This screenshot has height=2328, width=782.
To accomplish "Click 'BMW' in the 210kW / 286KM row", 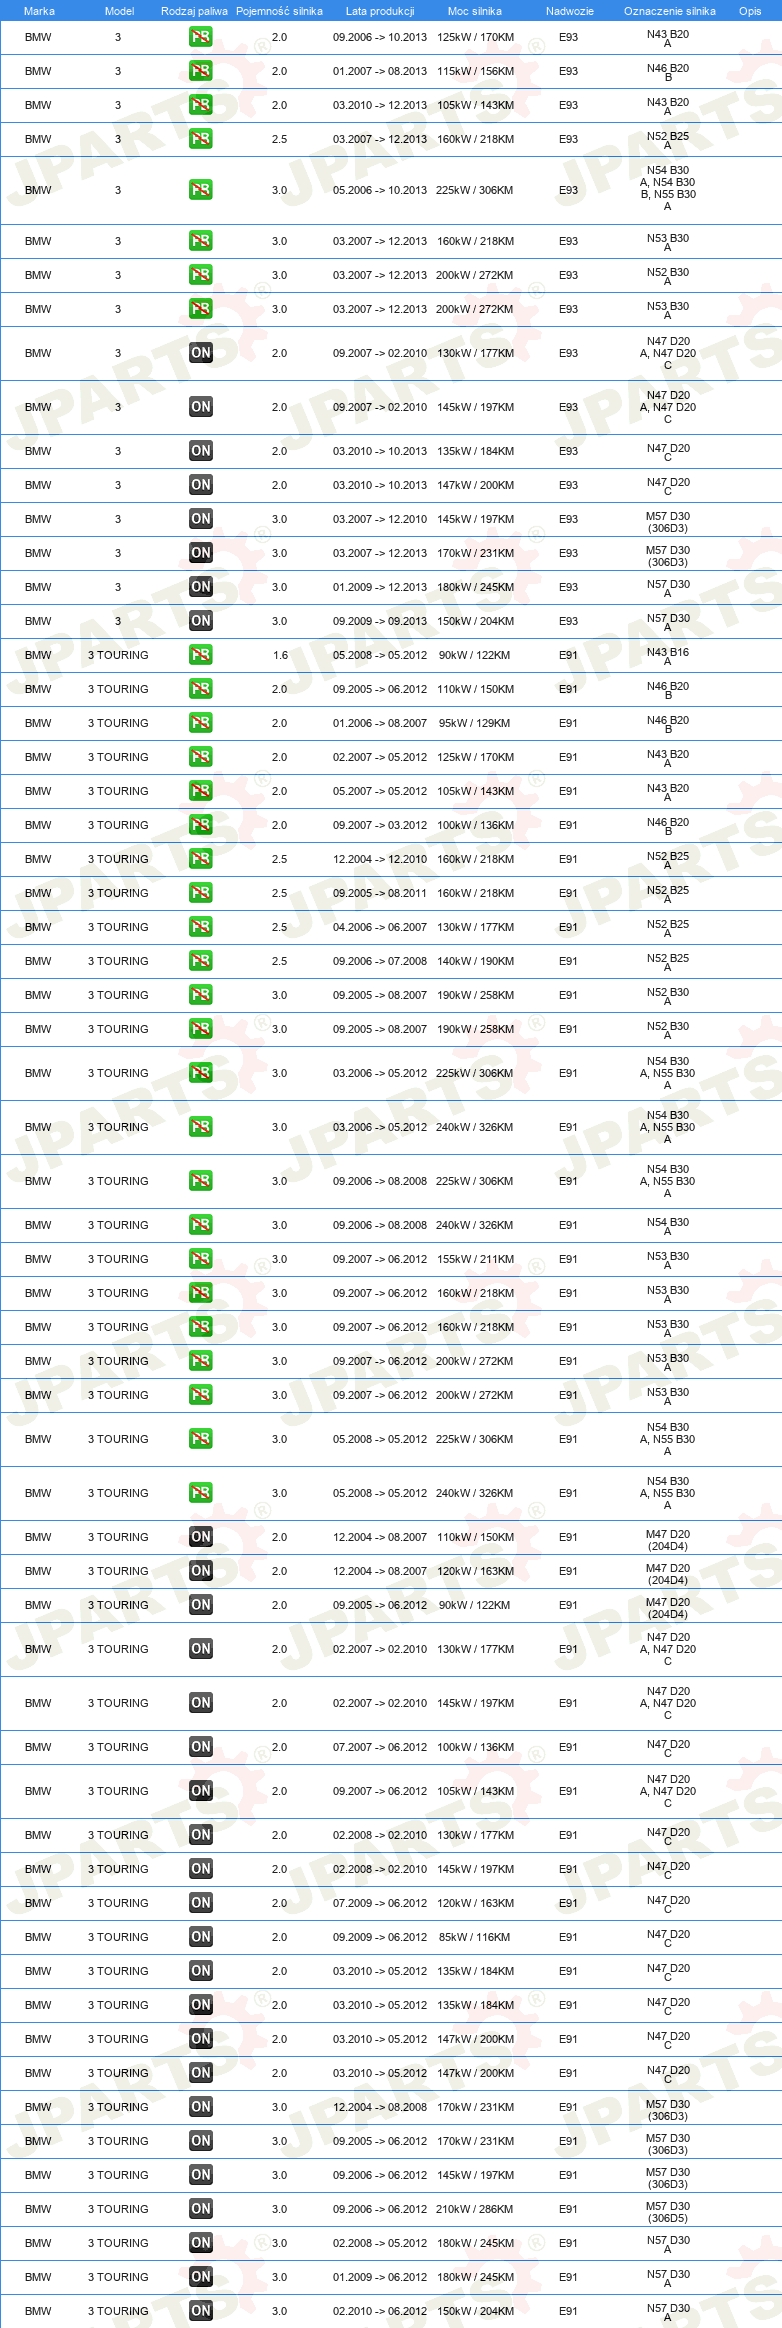I will [38, 2209].
